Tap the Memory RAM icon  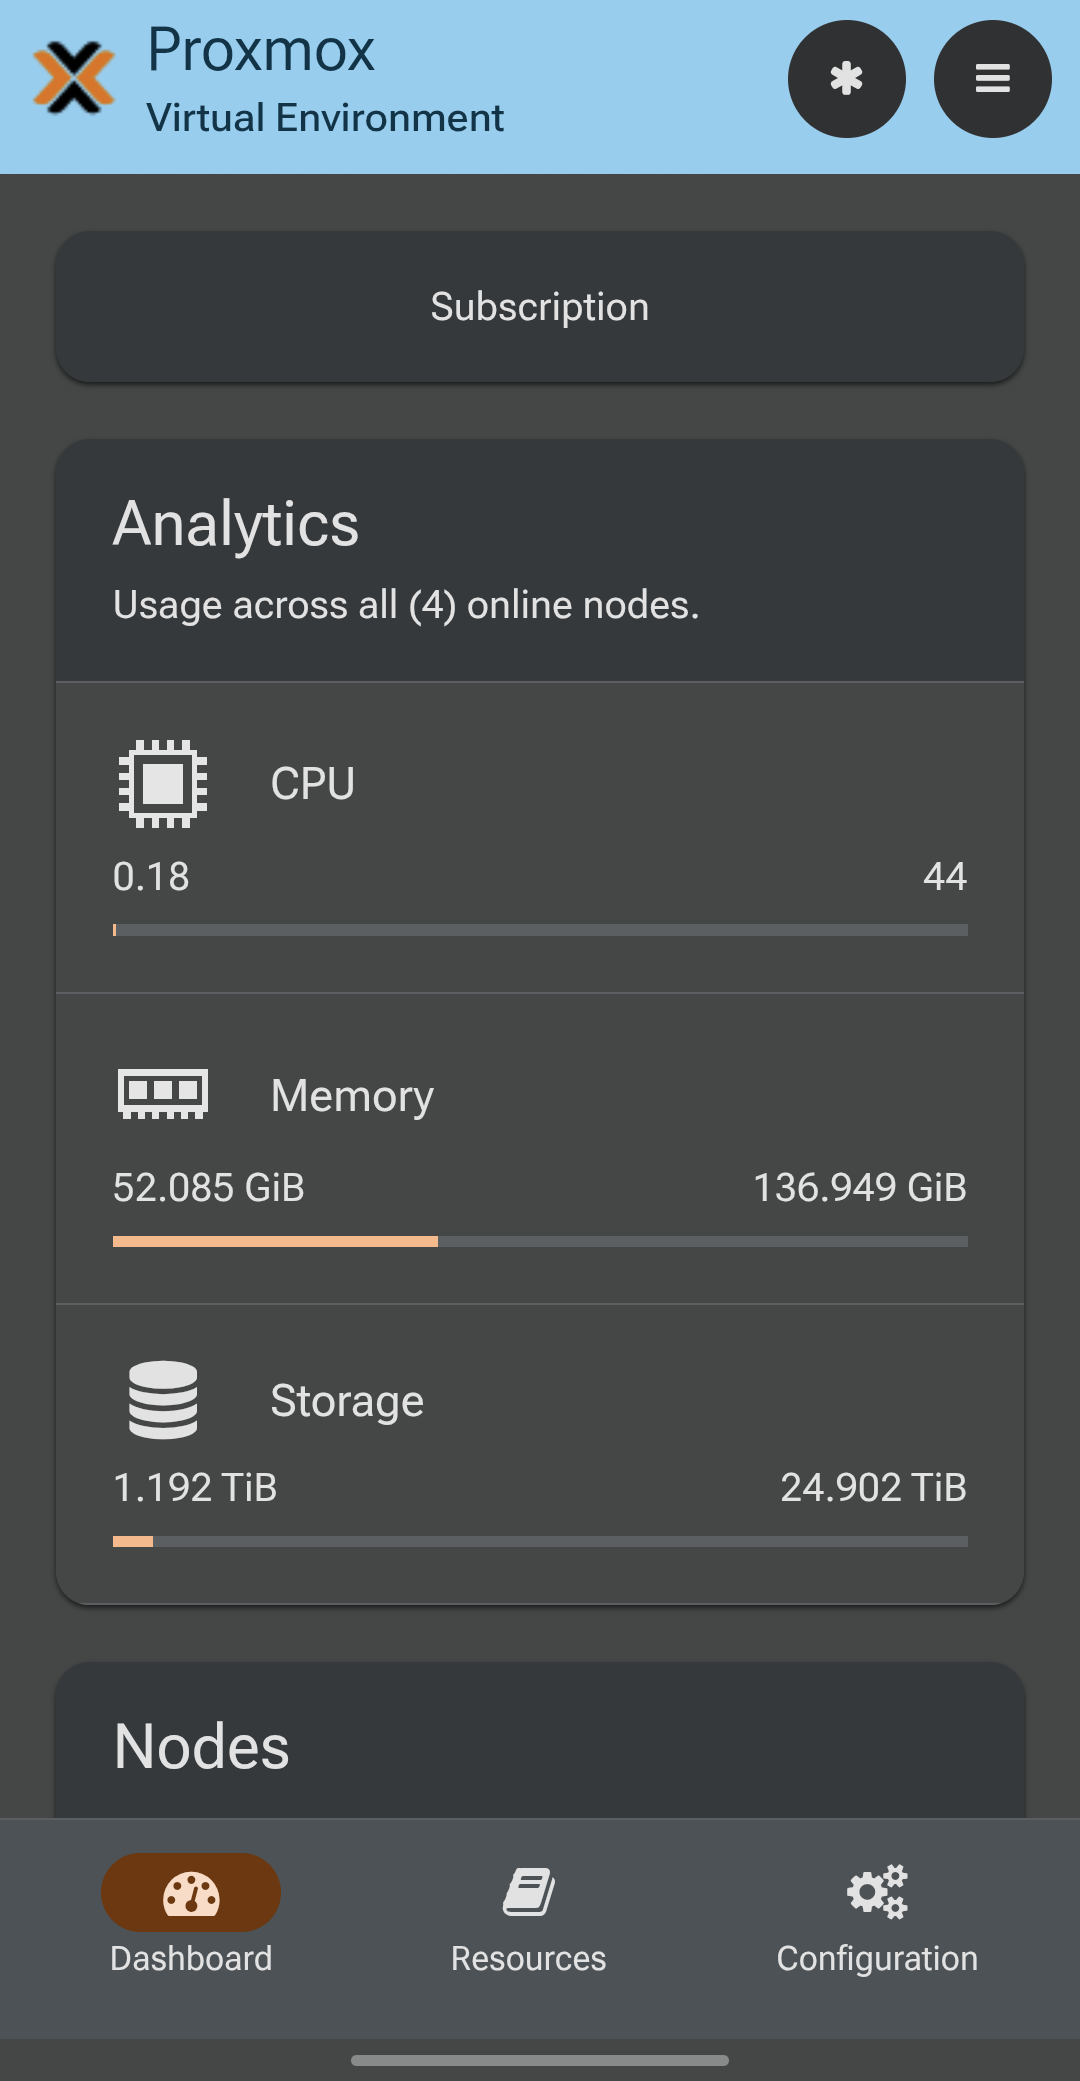point(163,1093)
